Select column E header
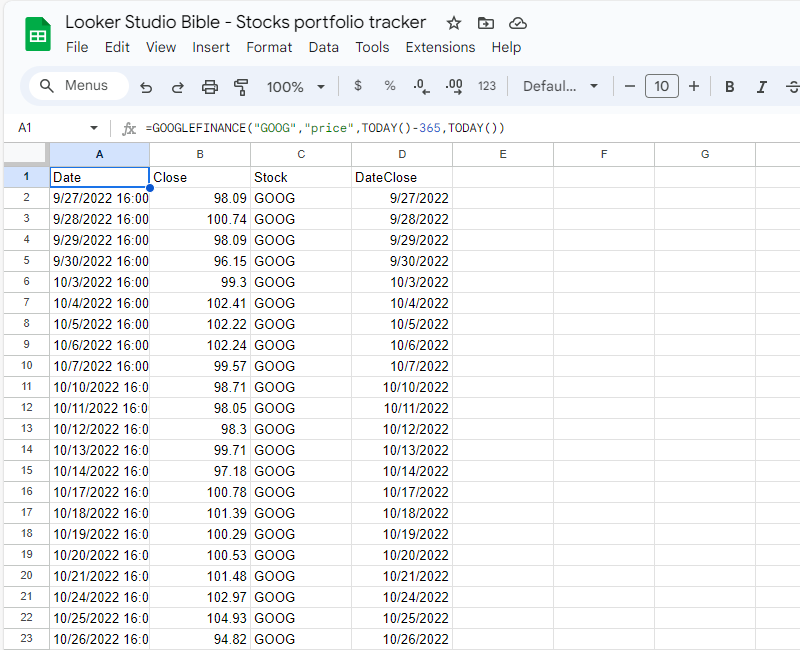The height and width of the screenshot is (650, 800). click(503, 155)
